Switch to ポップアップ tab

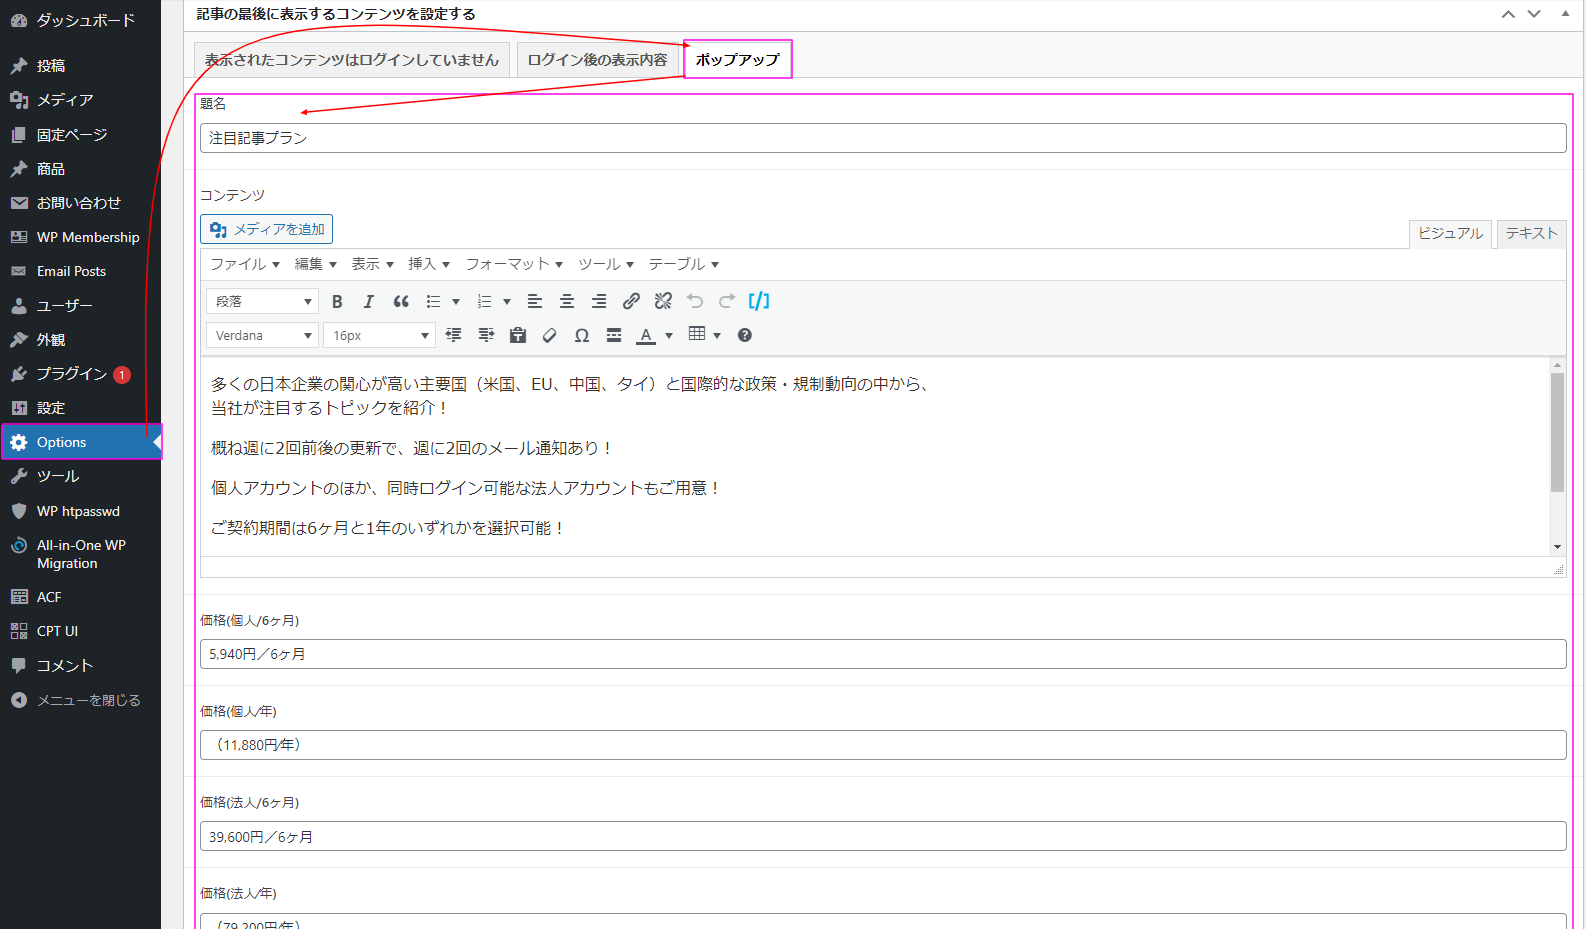(x=738, y=59)
